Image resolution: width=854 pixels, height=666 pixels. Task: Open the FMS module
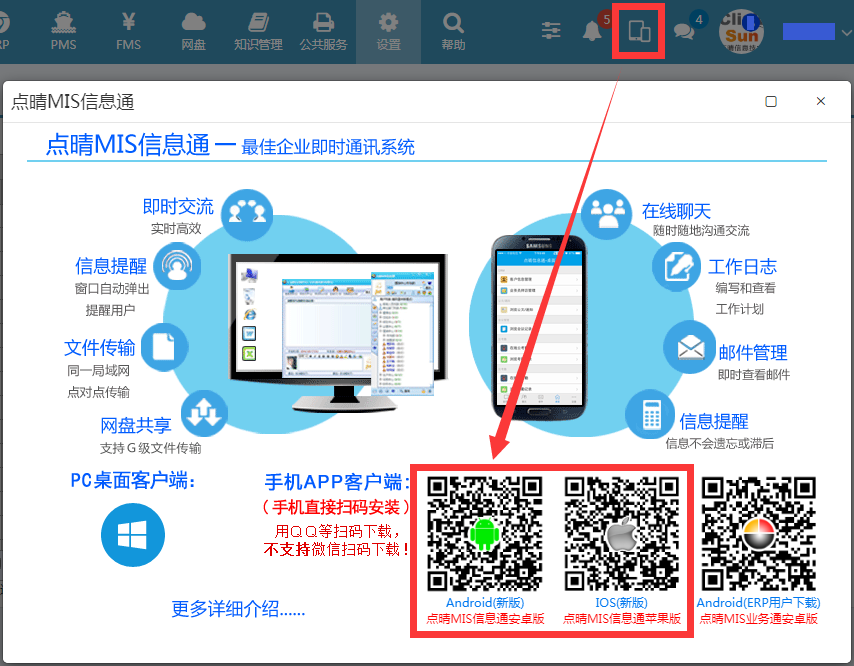pyautogui.click(x=128, y=31)
